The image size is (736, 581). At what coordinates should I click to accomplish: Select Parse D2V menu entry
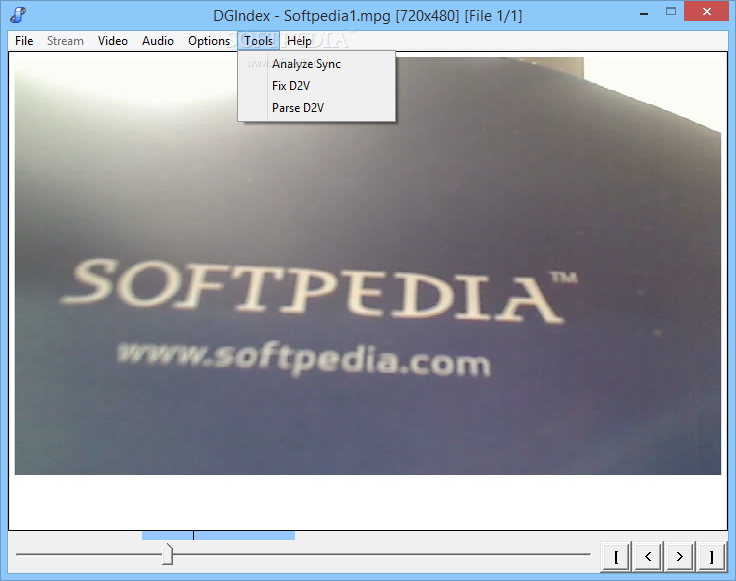coord(317,108)
